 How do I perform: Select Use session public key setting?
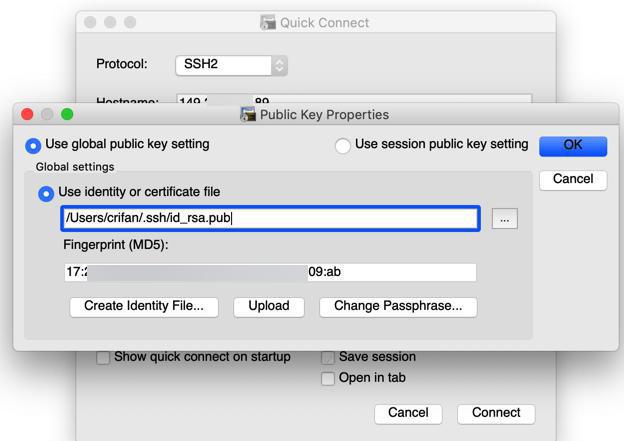343,146
